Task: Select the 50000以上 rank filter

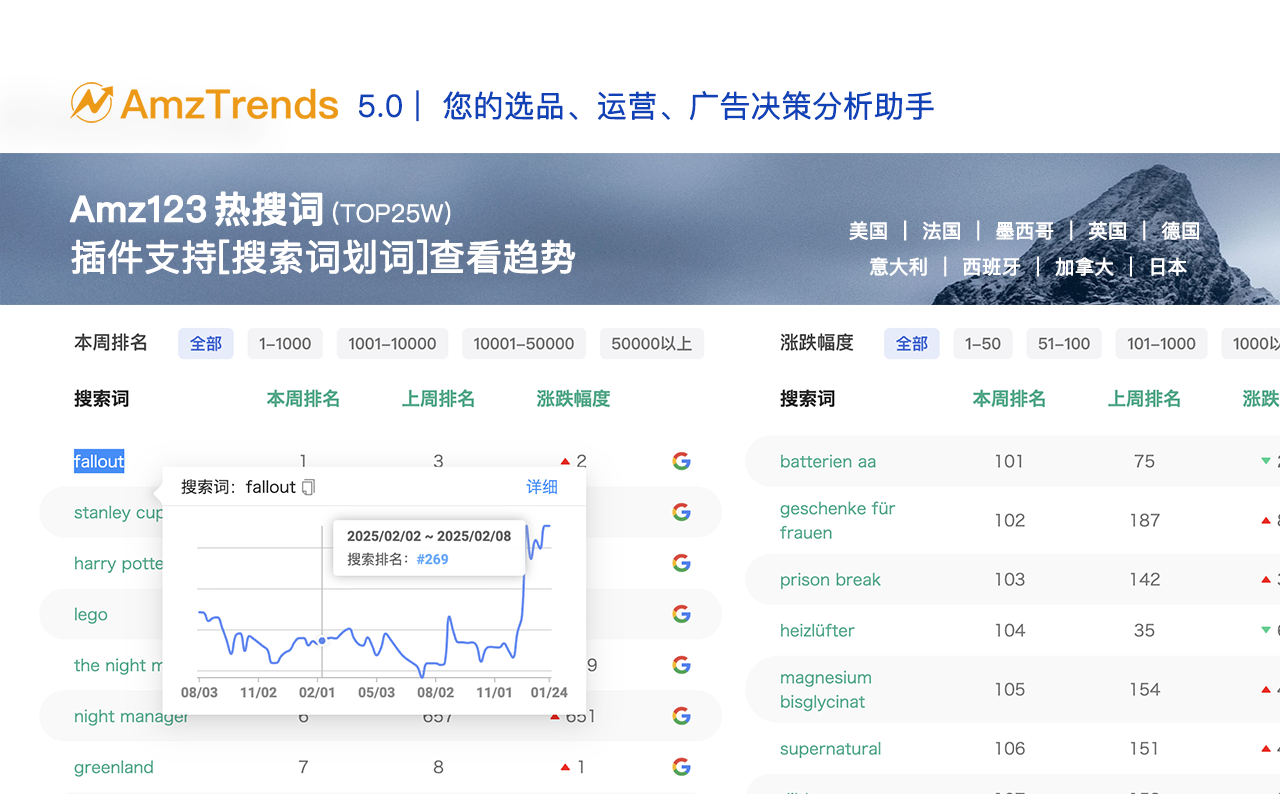Action: pyautogui.click(x=652, y=343)
